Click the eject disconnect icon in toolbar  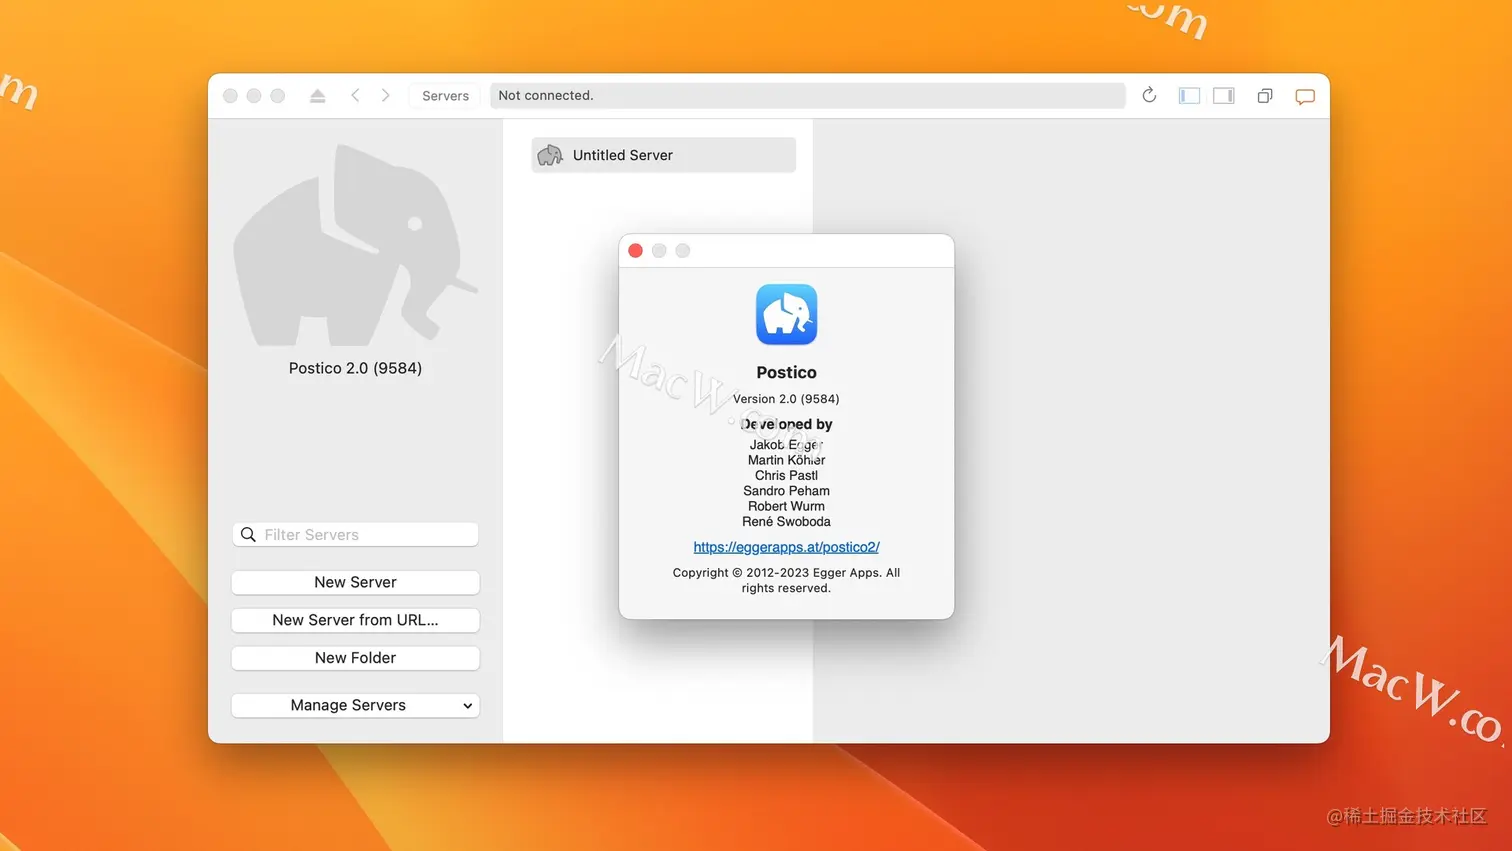[x=317, y=96]
